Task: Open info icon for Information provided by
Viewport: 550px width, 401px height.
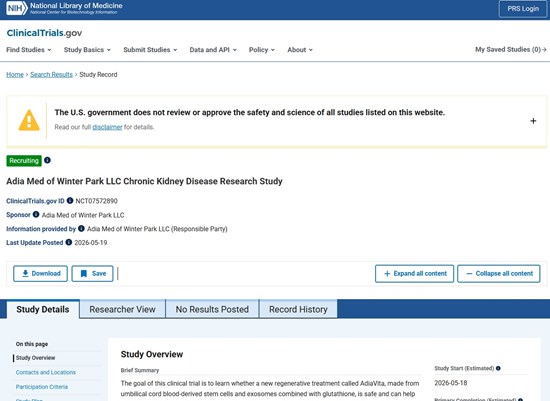Action: (x=81, y=228)
